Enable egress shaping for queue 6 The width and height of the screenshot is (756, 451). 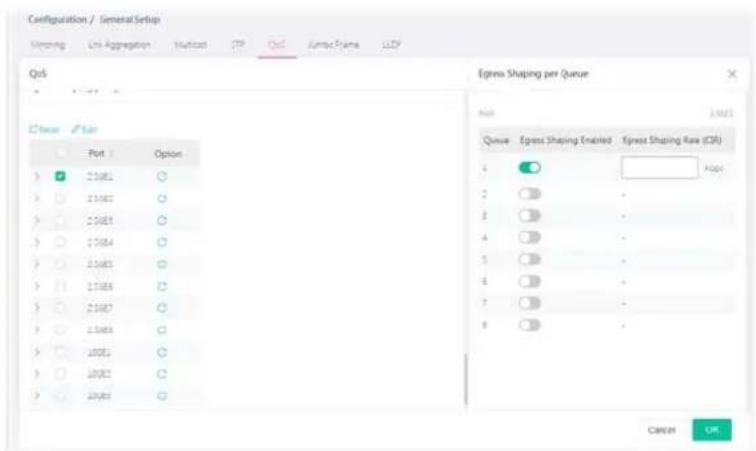pyautogui.click(x=529, y=281)
